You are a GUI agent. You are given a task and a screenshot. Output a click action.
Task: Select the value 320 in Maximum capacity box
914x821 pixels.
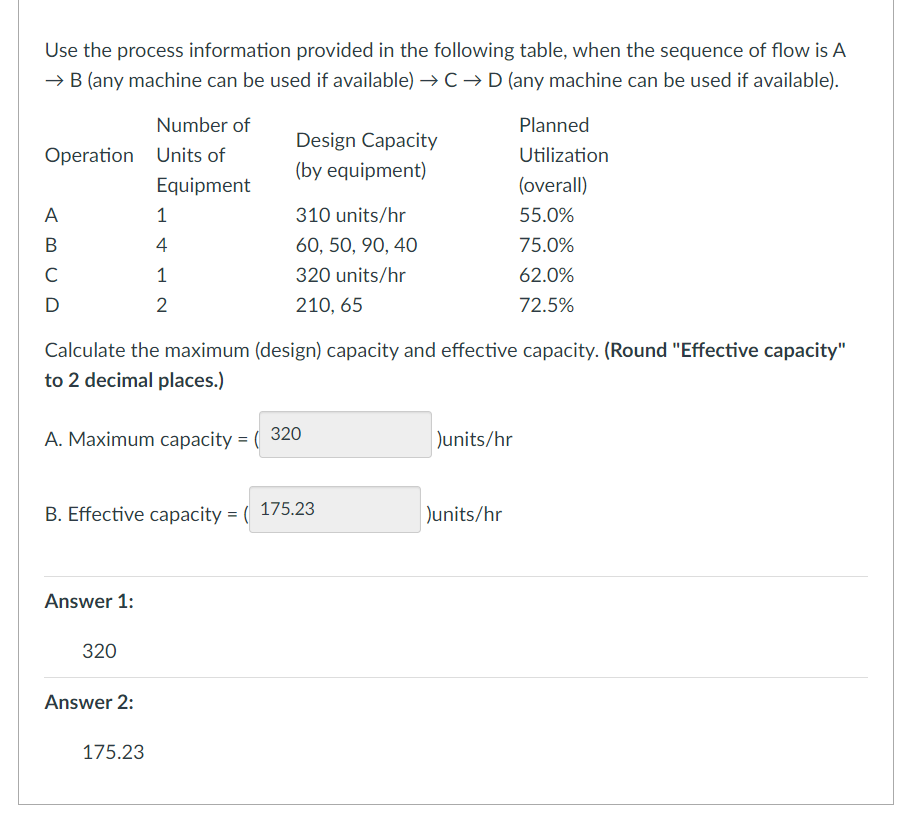tap(289, 434)
